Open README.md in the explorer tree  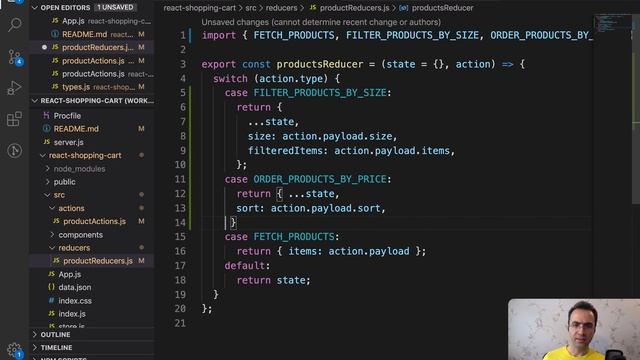76,129
